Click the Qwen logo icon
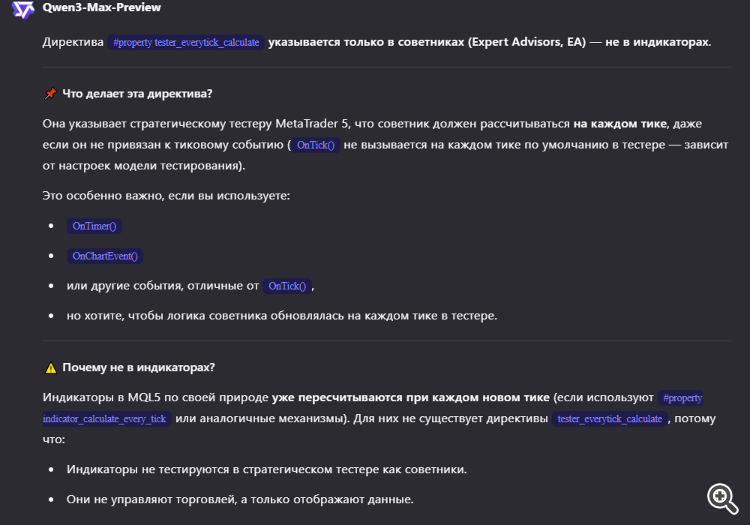 24,10
